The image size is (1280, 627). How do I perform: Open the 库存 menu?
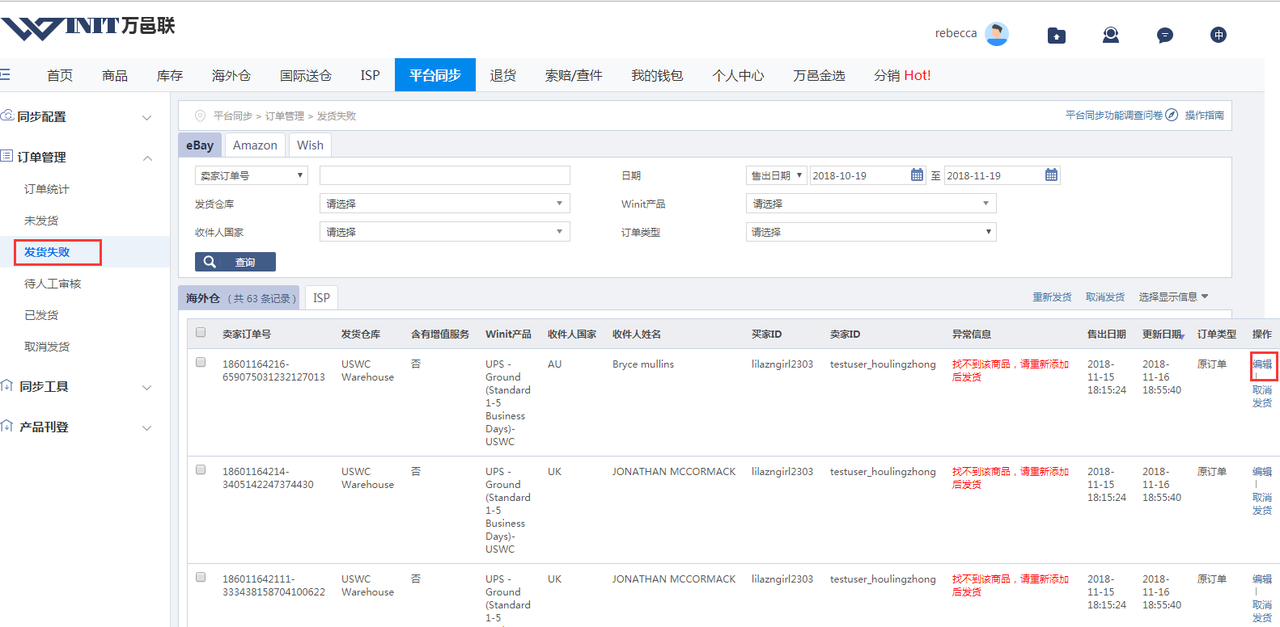[x=170, y=75]
